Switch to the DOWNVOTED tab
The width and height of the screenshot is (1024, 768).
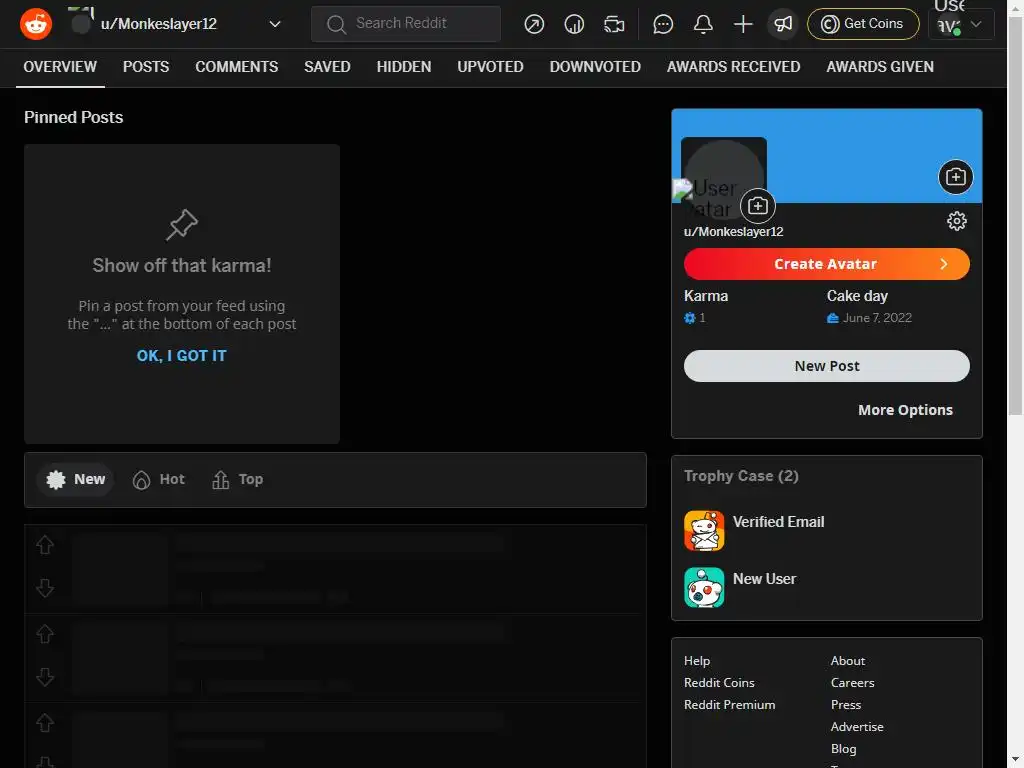click(x=595, y=67)
